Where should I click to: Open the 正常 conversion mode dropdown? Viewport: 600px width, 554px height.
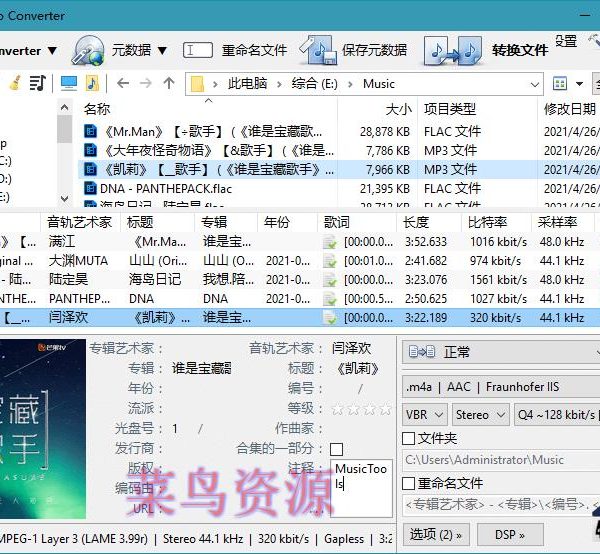(500, 352)
